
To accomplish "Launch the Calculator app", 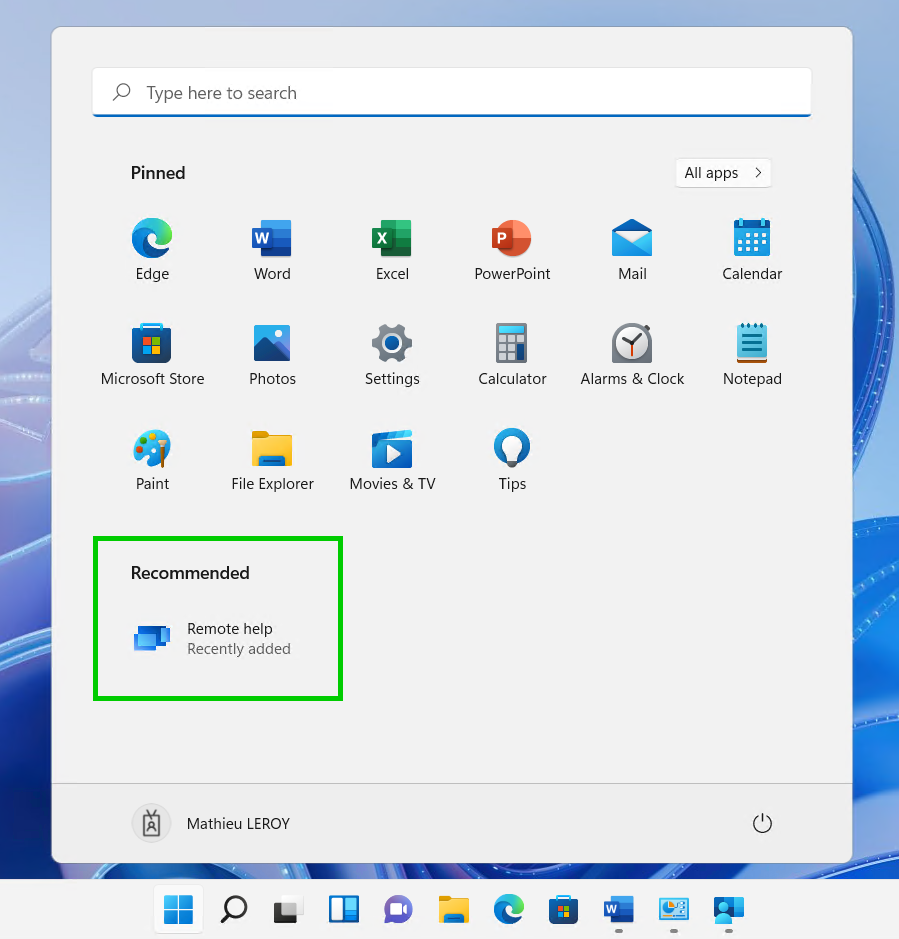I will [x=512, y=354].
